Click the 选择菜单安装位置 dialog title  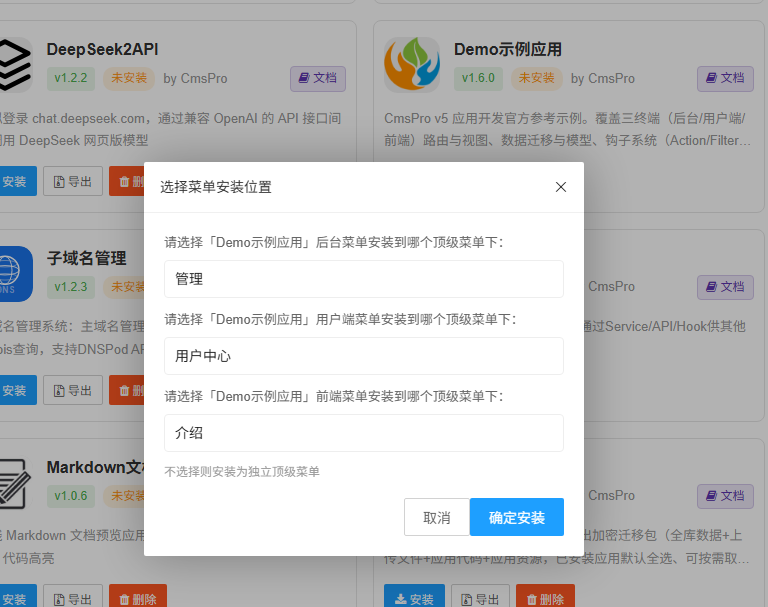tap(216, 187)
